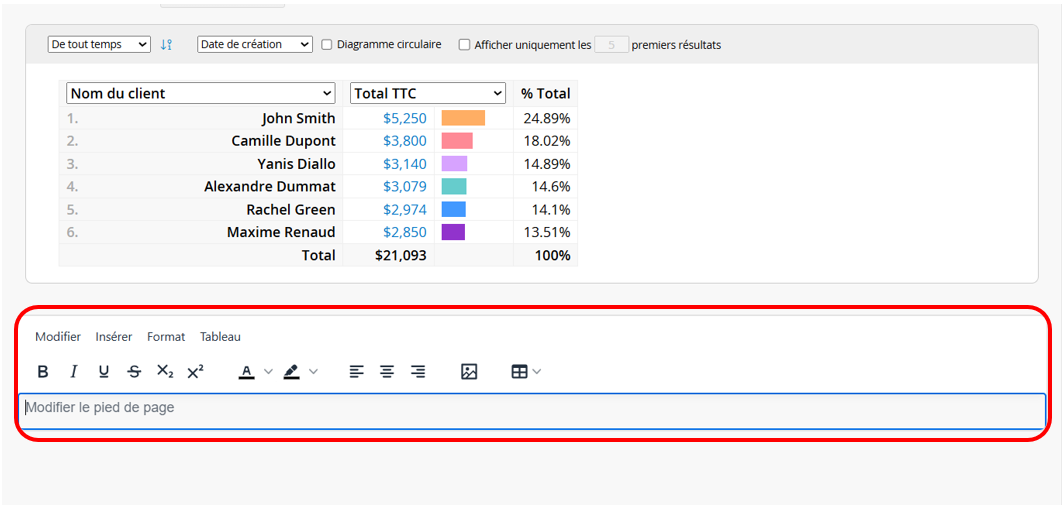Click the $5,250 amount link
This screenshot has width=1063, height=506.
click(405, 118)
